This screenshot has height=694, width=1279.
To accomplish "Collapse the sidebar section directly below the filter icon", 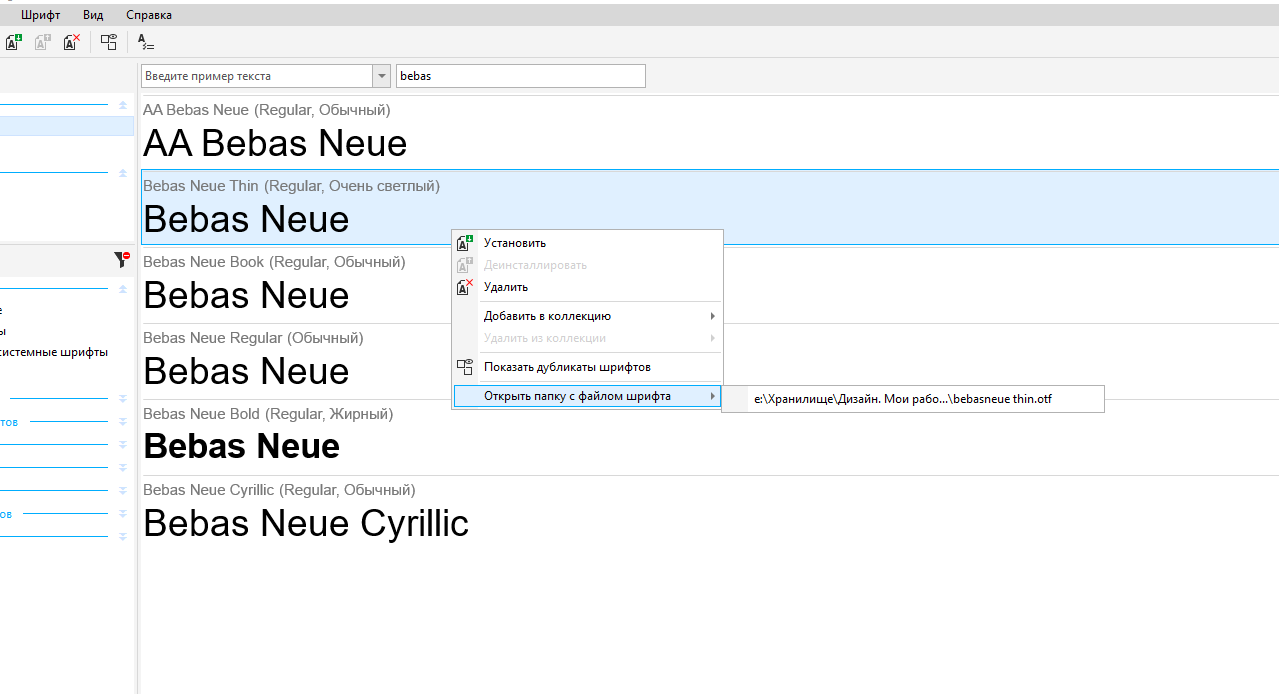I will click(x=123, y=289).
